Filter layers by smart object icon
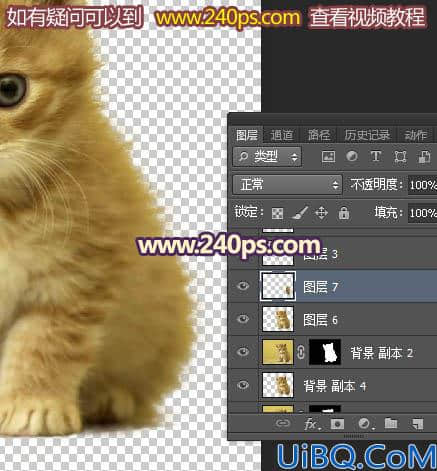Viewport: 437px width, 471px height. coord(424,157)
